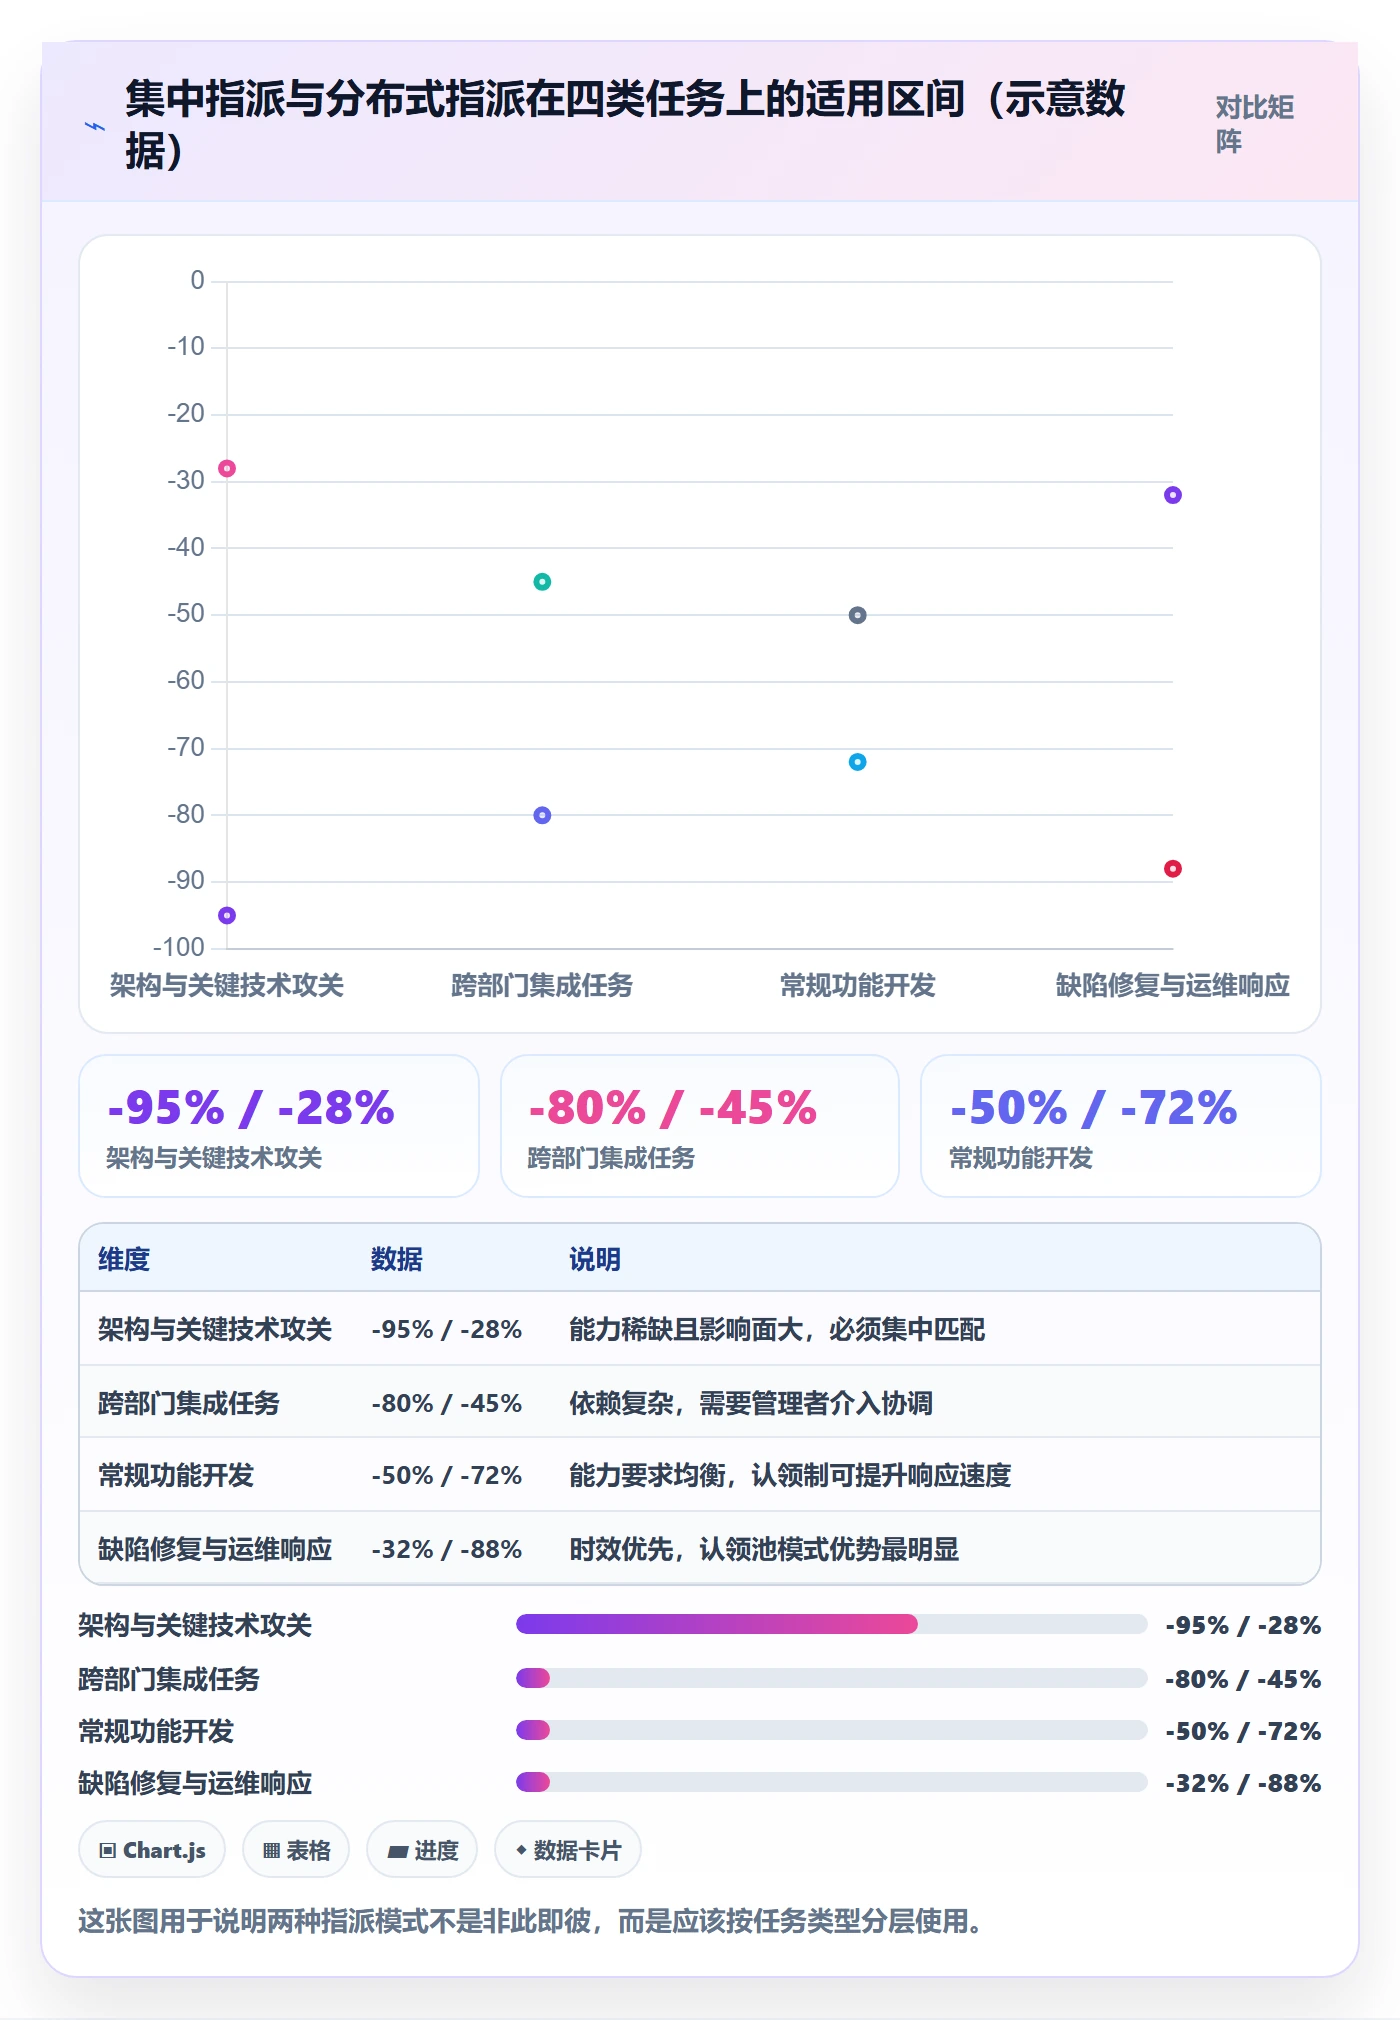Click the 数据 table column header
This screenshot has height=2020, width=1400.
pyautogui.click(x=397, y=1259)
